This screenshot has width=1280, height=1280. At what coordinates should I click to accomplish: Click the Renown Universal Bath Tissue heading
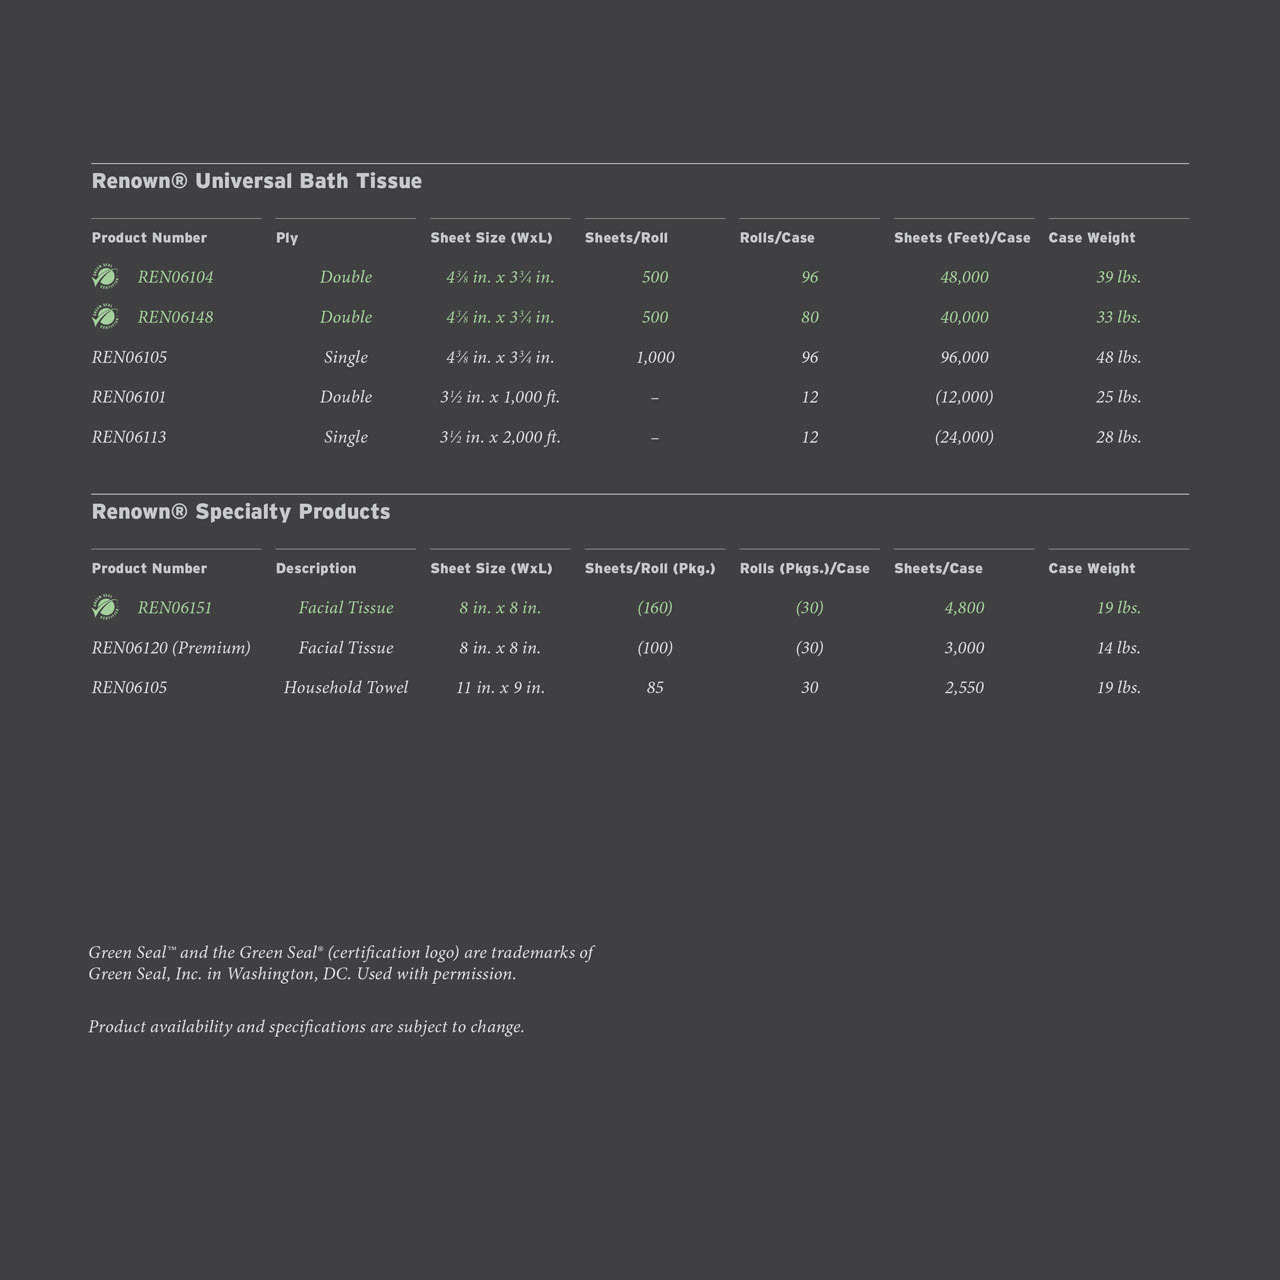(x=257, y=181)
